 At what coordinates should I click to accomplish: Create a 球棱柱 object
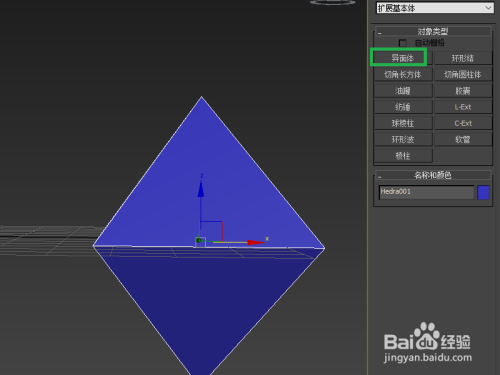403,123
